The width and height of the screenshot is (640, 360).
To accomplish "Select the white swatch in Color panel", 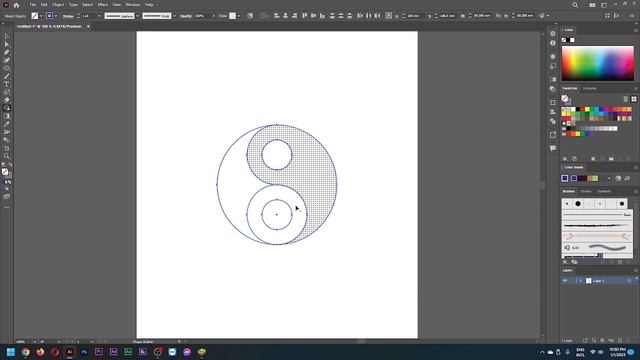I will pyautogui.click(x=572, y=40).
